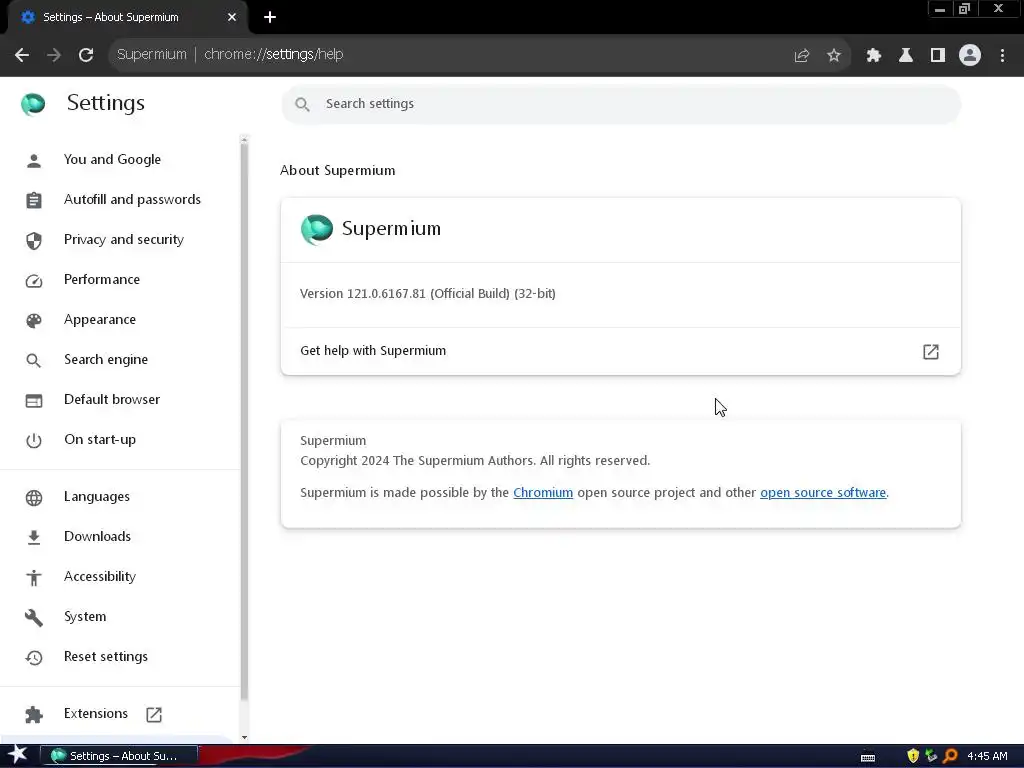1024x768 pixels.
Task: Click the person icon beside You and Google
Action: point(34,160)
